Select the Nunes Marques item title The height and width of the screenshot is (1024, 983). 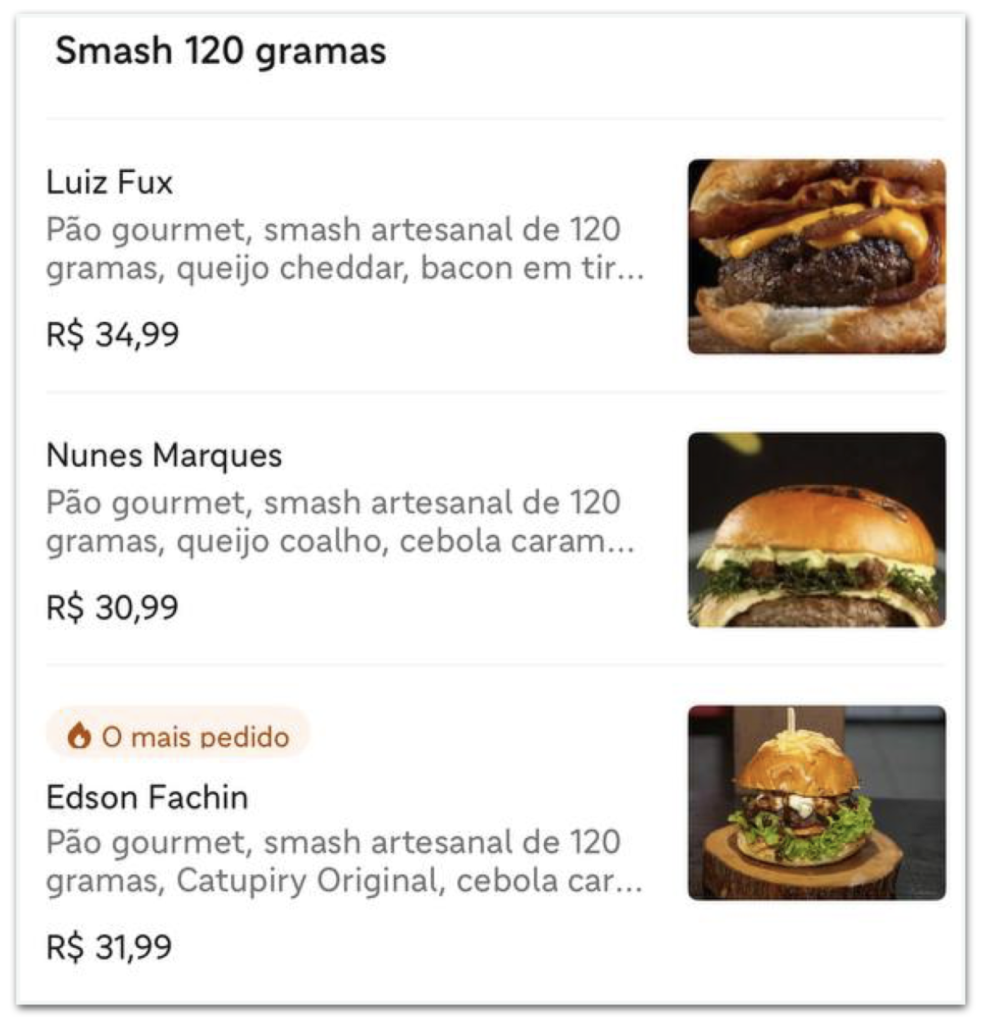pos(164,455)
